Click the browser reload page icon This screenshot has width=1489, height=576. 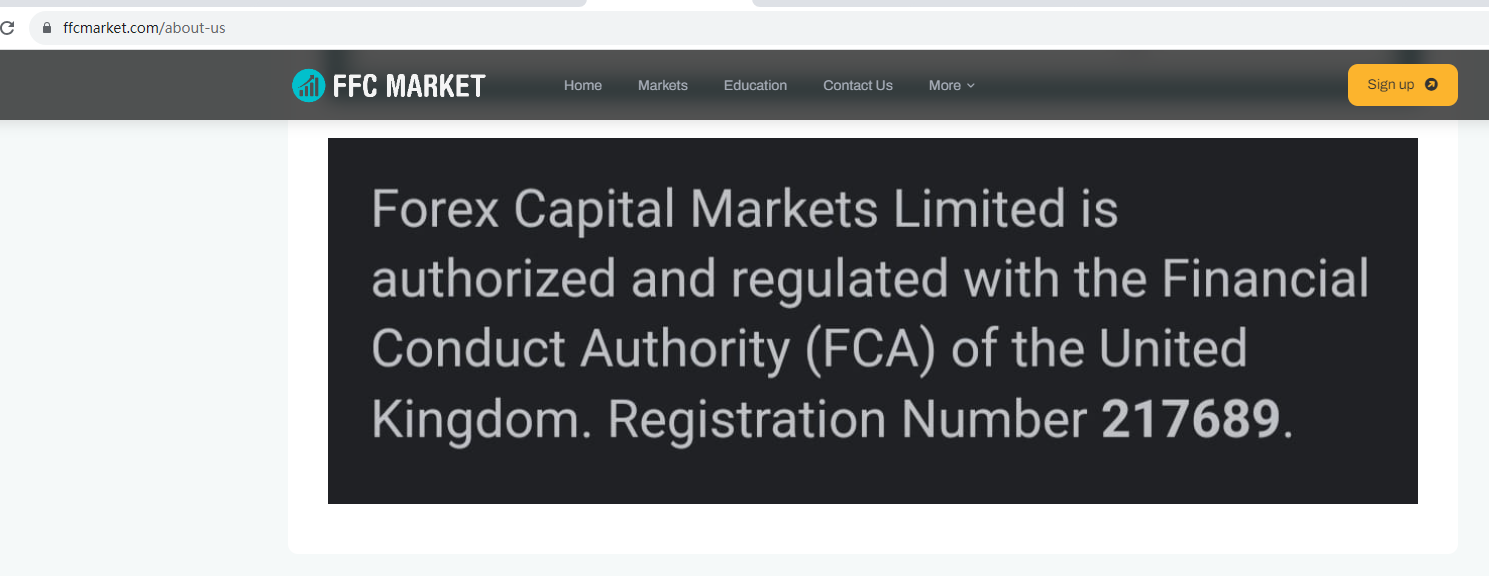click(x=6, y=28)
